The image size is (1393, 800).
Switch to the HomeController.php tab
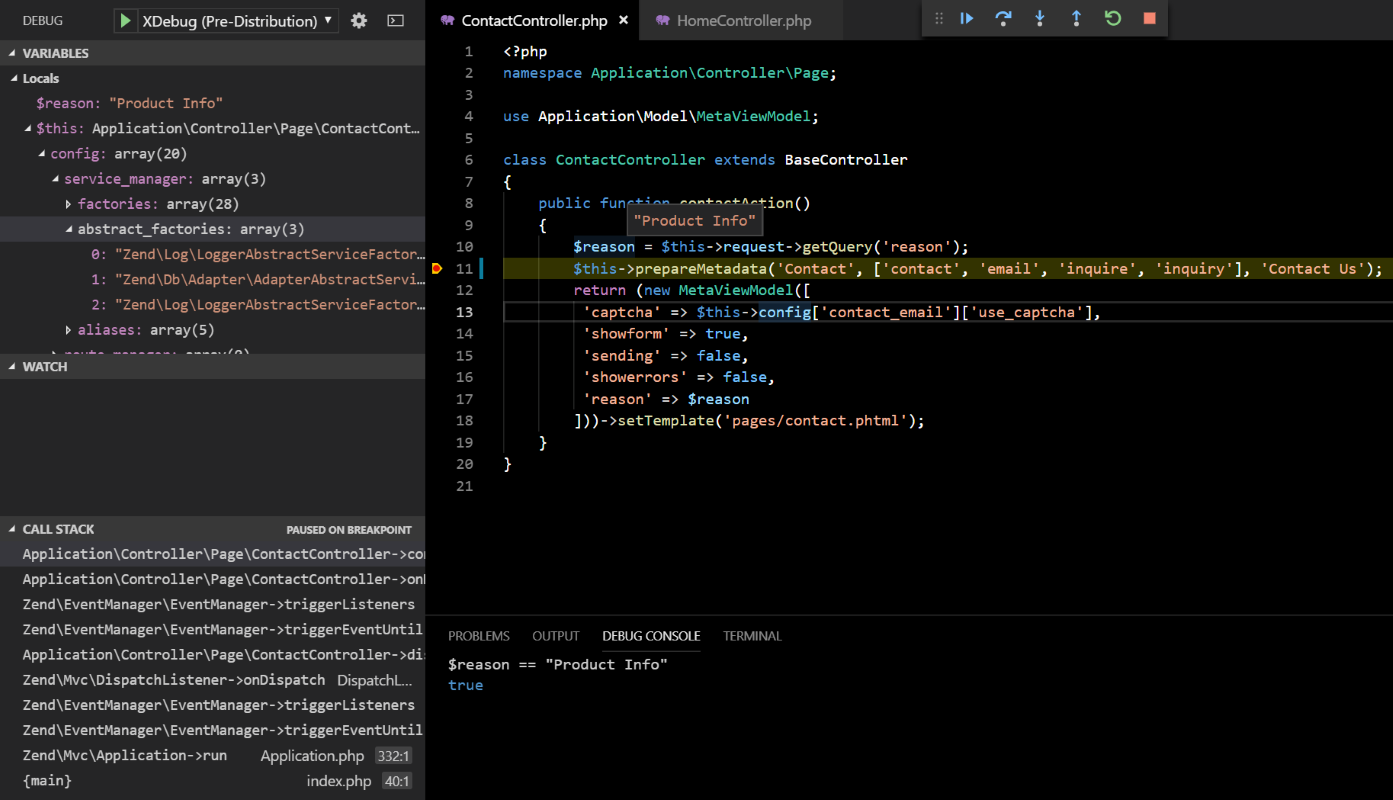[x=743, y=21]
